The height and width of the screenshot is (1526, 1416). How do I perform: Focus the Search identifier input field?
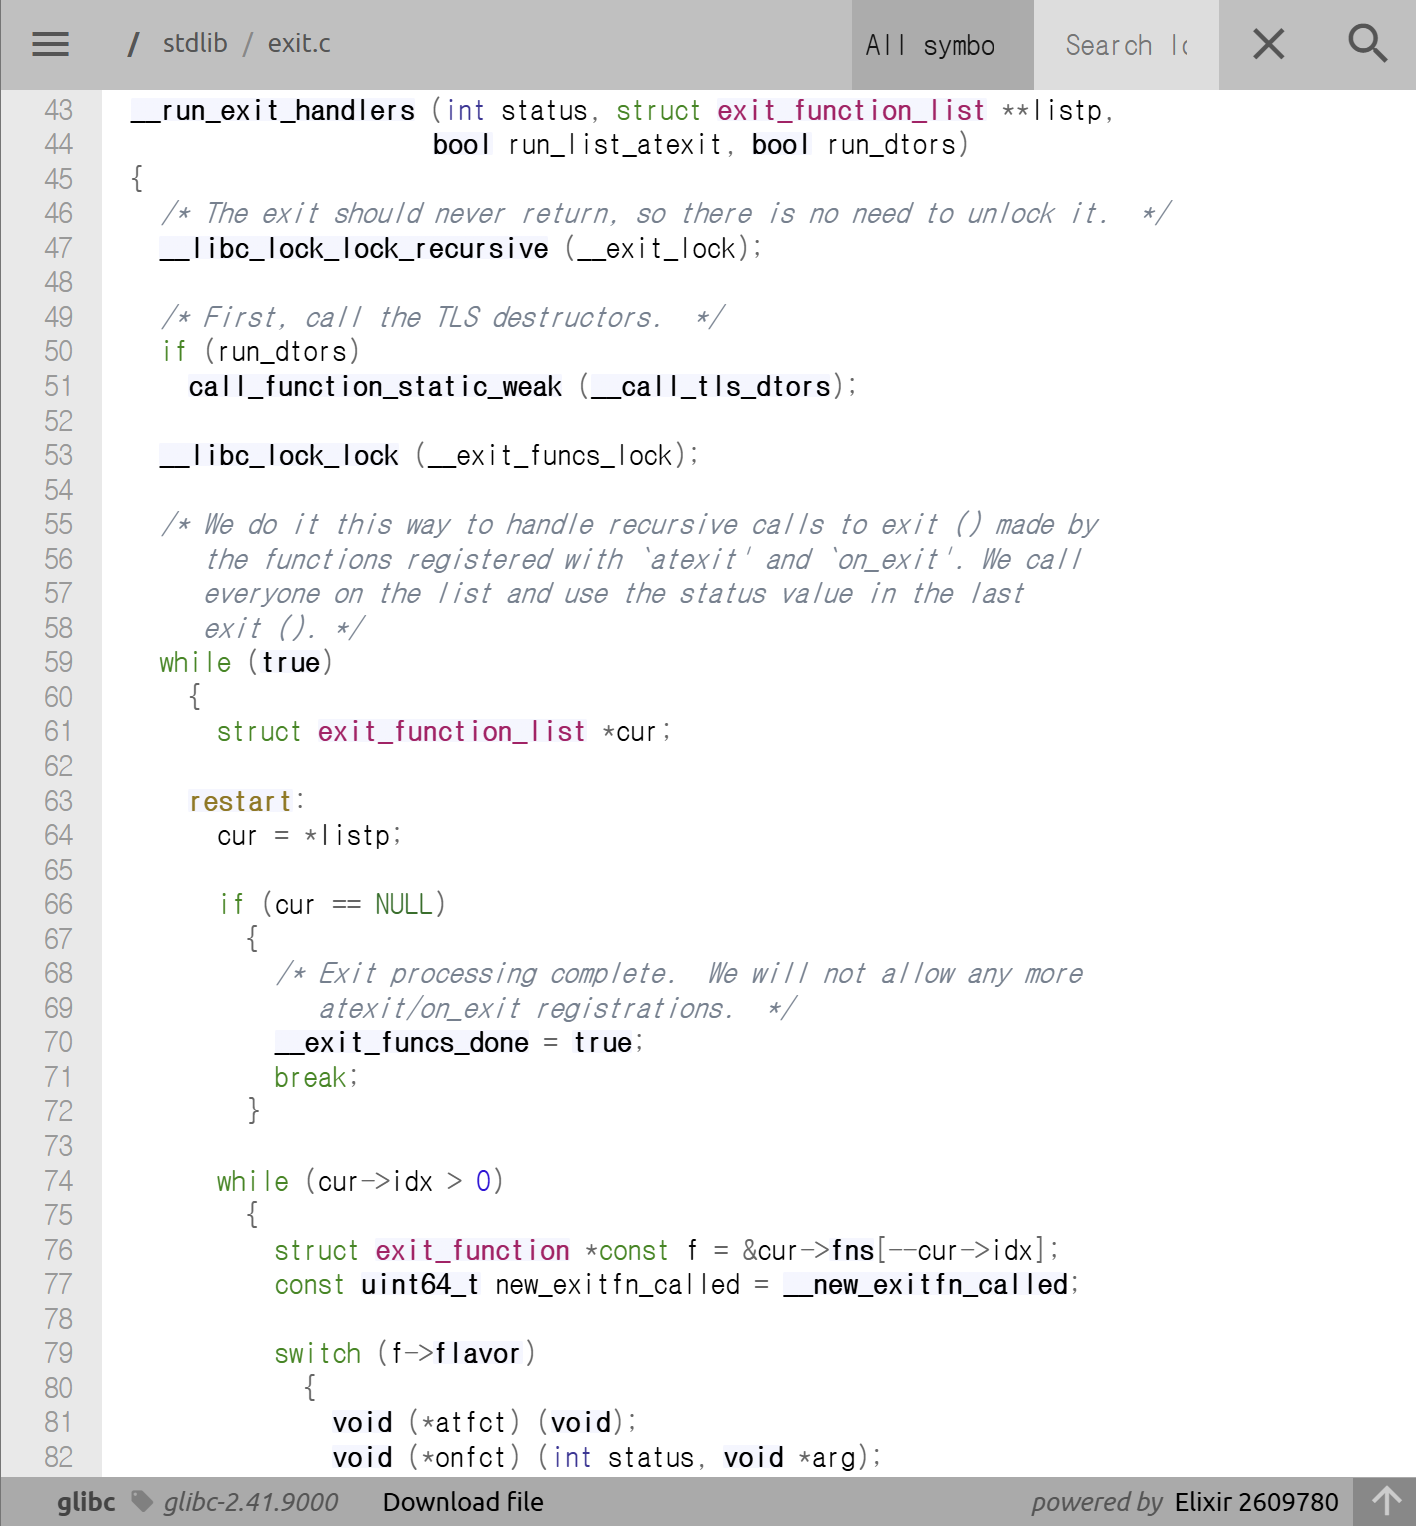click(x=1126, y=45)
